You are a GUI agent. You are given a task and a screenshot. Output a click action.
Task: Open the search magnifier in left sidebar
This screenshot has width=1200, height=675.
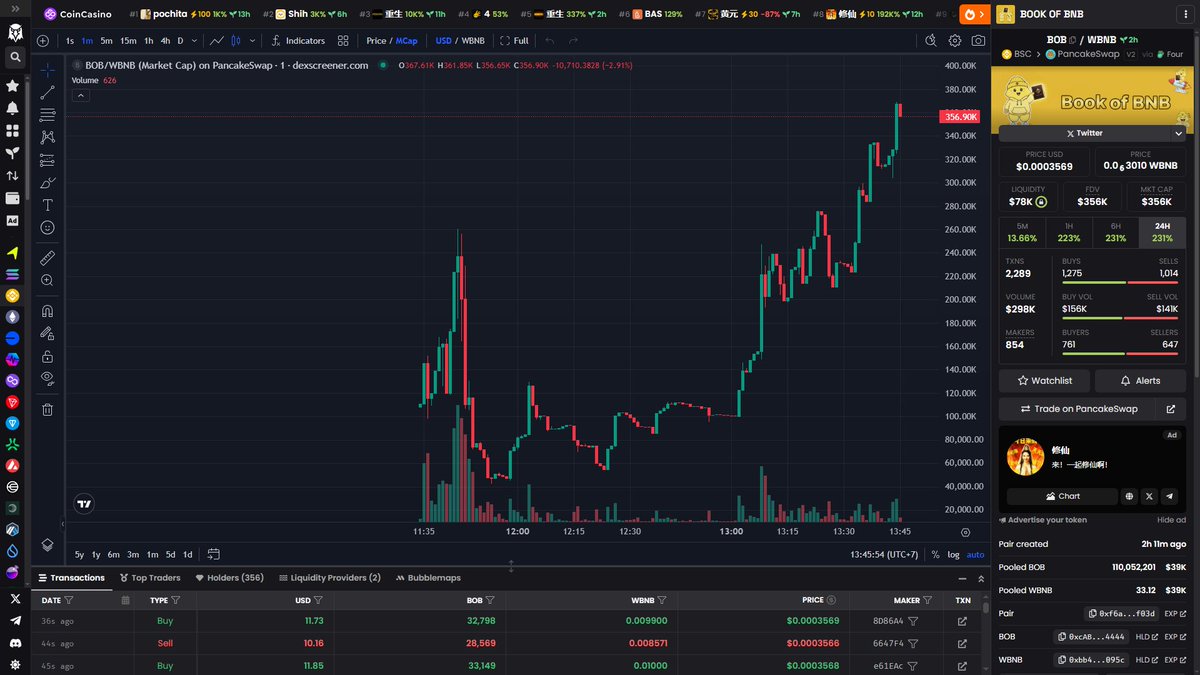14,58
